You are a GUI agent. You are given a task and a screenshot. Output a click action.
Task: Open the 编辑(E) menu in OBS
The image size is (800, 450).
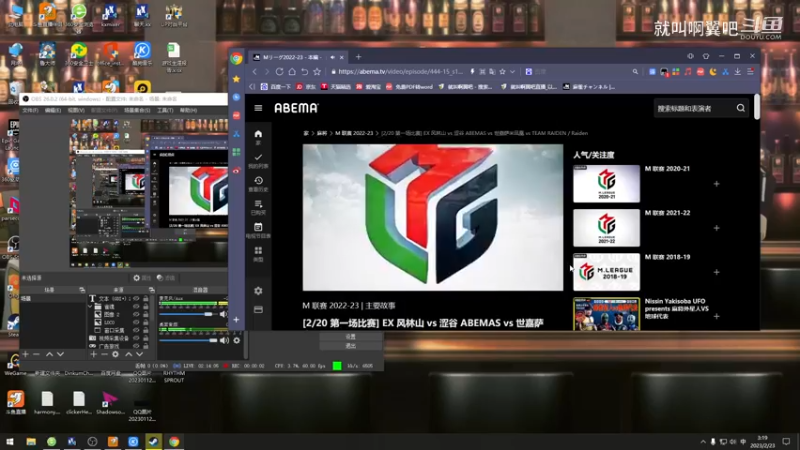[x=53, y=110]
